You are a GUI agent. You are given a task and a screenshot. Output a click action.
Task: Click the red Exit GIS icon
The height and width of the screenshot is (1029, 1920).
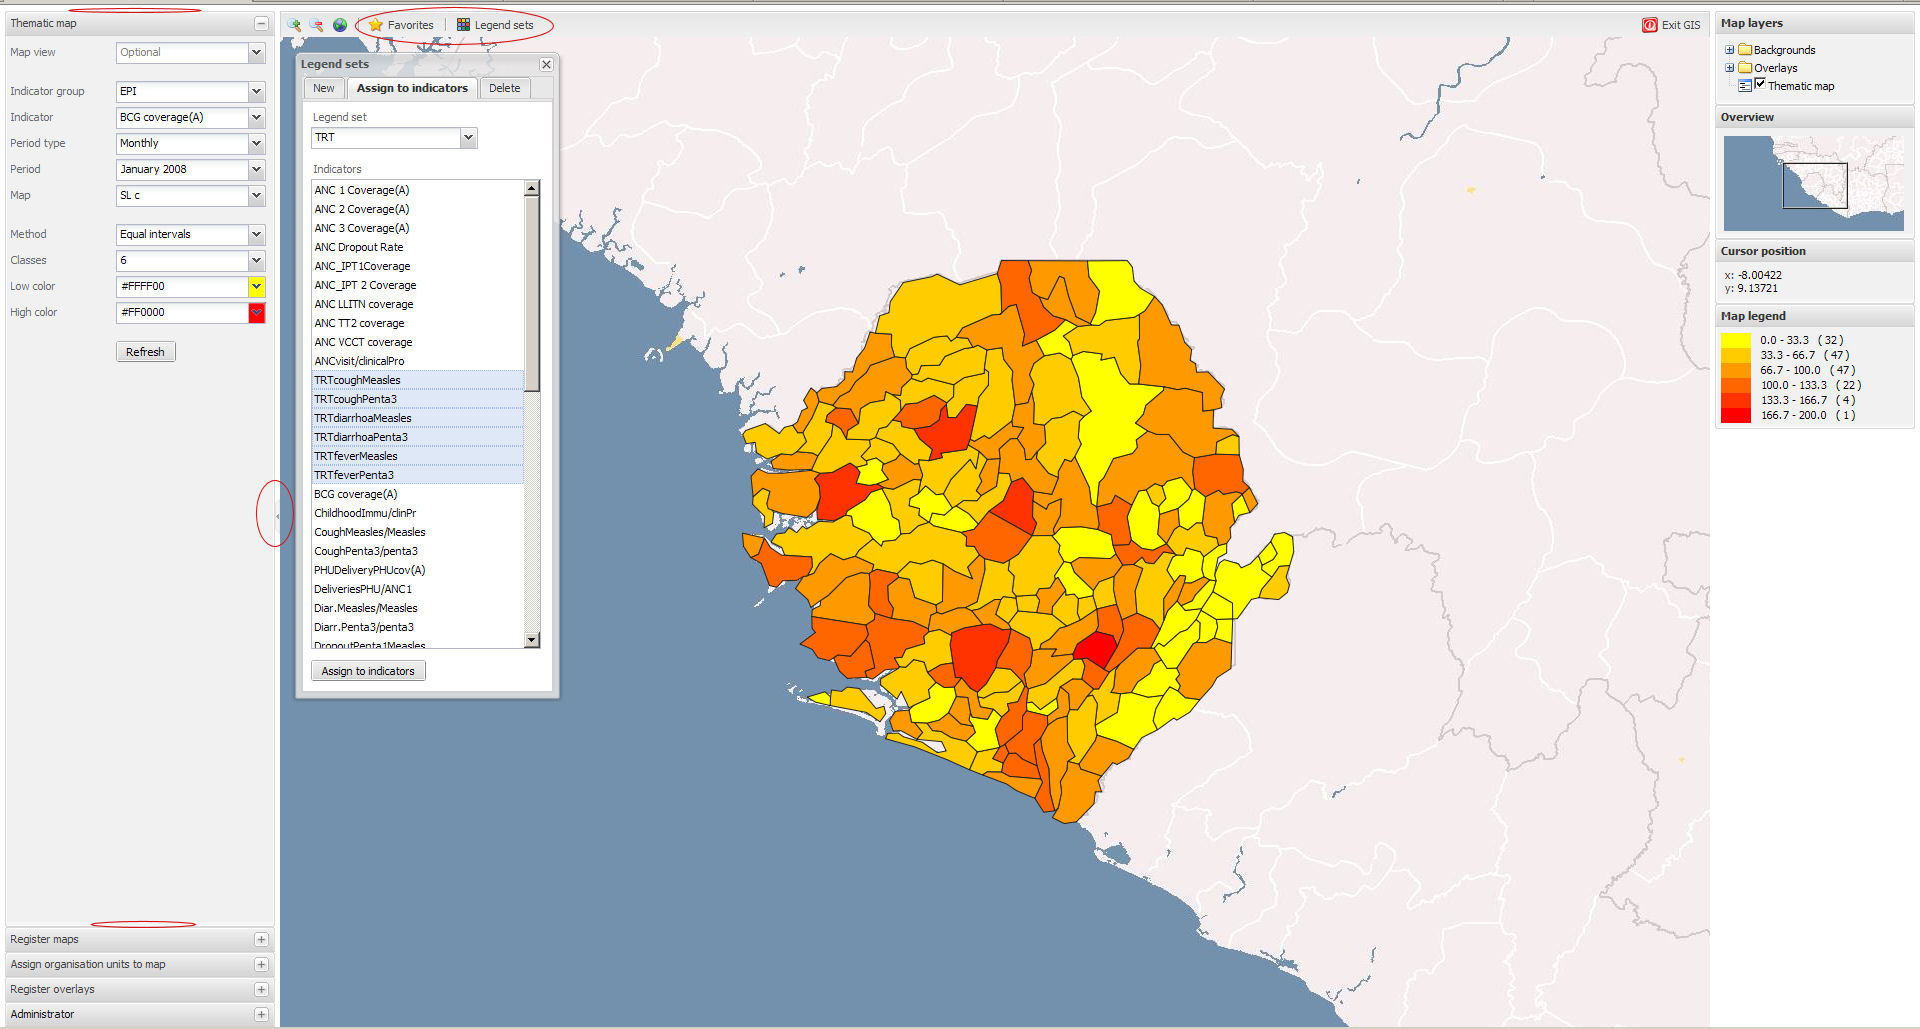click(x=1649, y=25)
